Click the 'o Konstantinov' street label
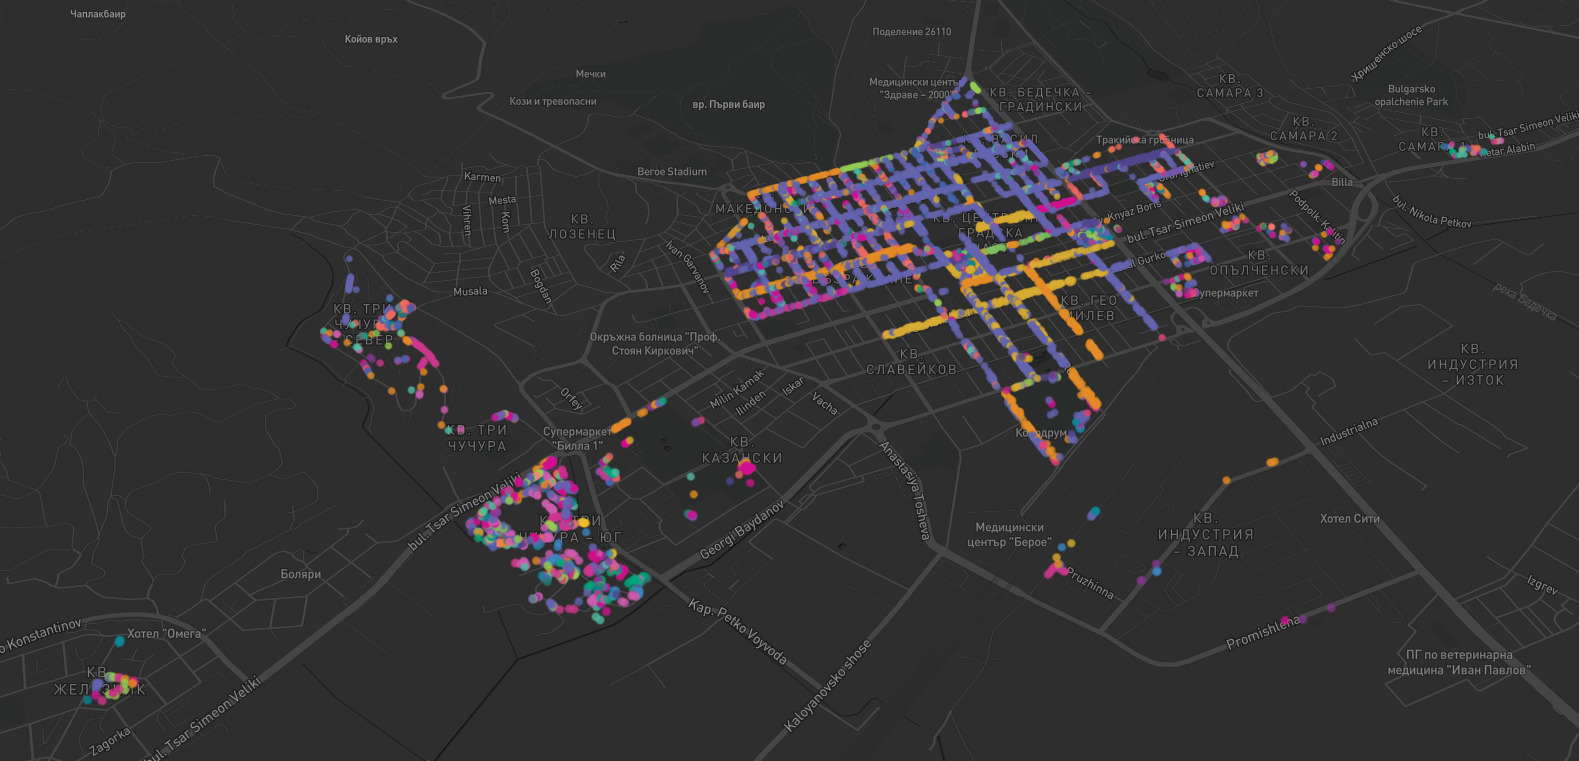Screen dimensions: 1579x761 (40, 637)
